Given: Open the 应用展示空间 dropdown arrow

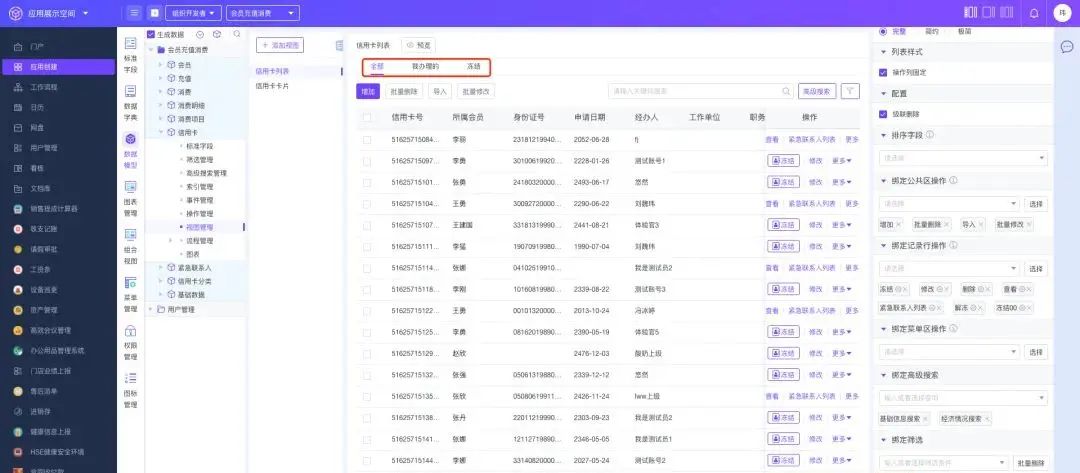Looking at the screenshot, I should (x=85, y=13).
